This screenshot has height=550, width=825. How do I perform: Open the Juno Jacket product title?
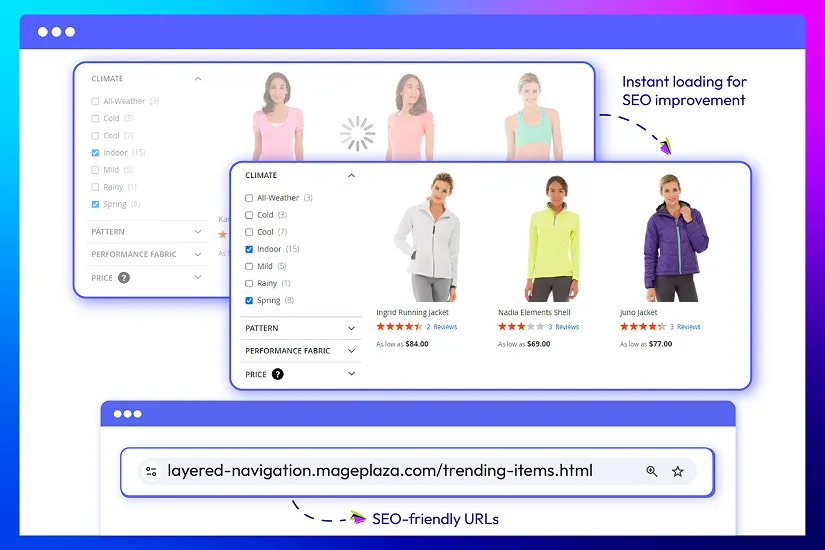(x=639, y=313)
